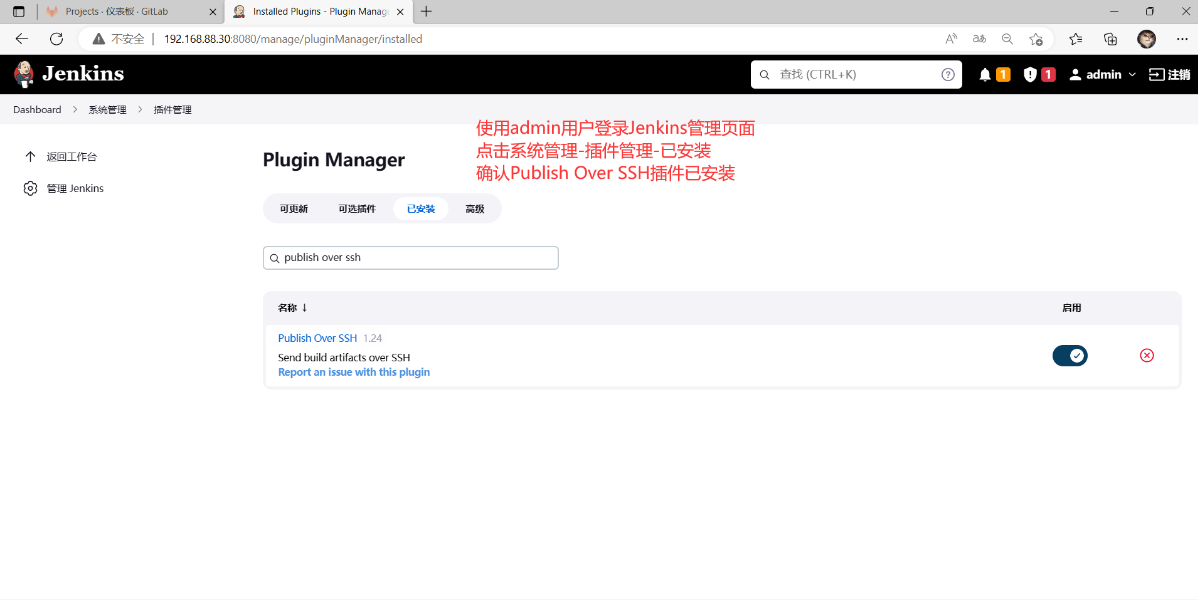Uninstall Publish Over SSH via red X icon
1198x600 pixels.
pos(1147,355)
